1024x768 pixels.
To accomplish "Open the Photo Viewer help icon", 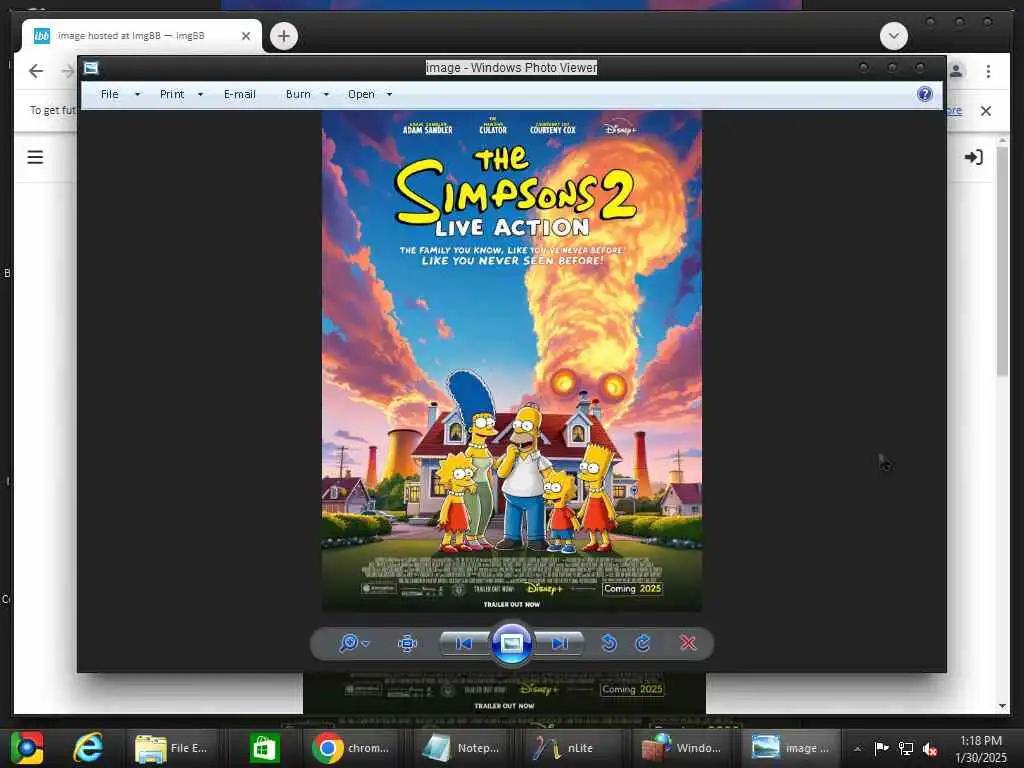I will pyautogui.click(x=925, y=94).
